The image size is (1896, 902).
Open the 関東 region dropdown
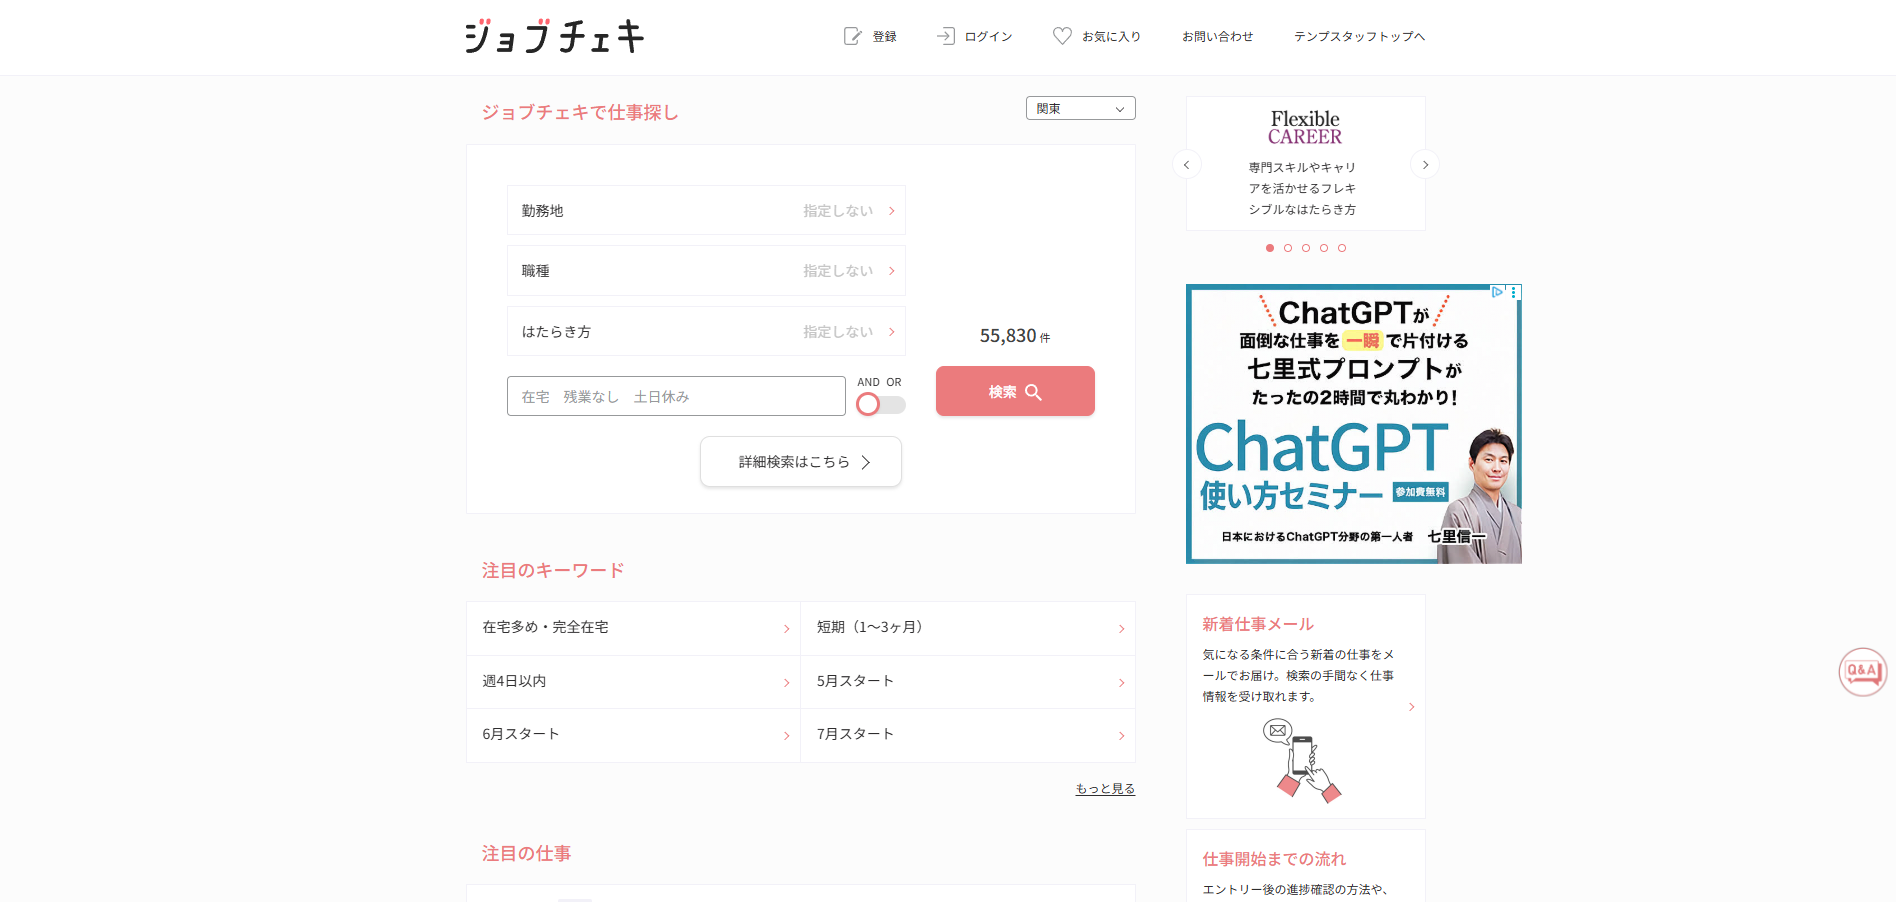(x=1080, y=108)
